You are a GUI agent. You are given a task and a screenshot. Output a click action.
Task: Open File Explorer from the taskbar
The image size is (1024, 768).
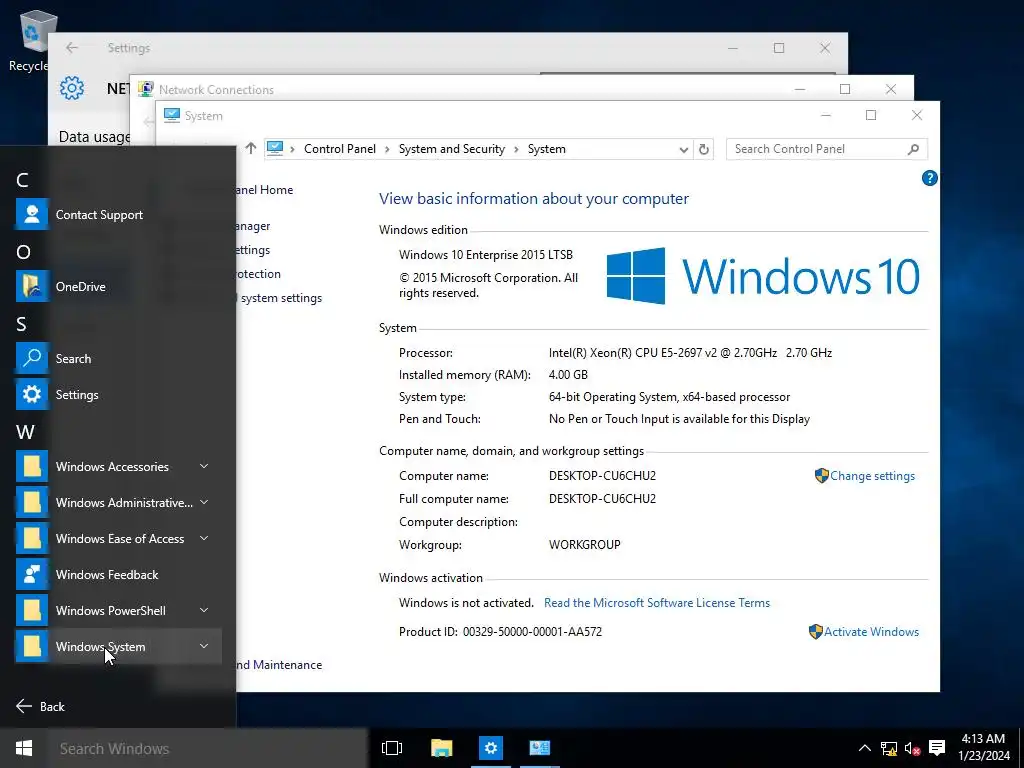pyautogui.click(x=441, y=748)
